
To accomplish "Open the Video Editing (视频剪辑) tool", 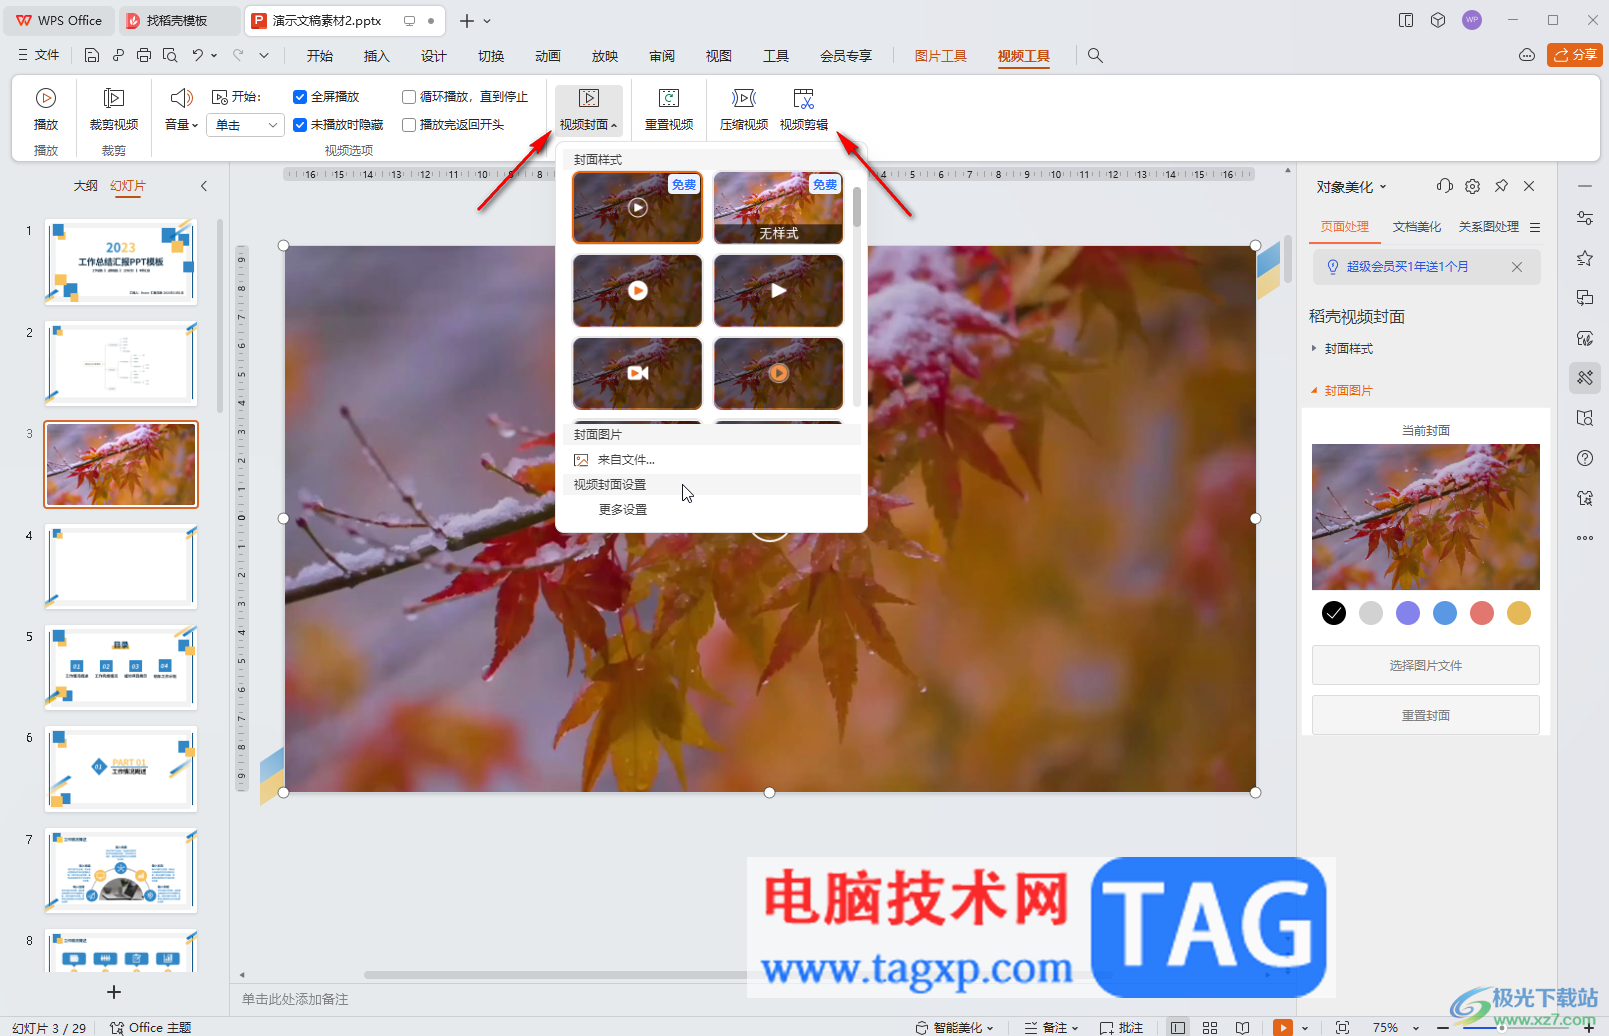I will (804, 109).
